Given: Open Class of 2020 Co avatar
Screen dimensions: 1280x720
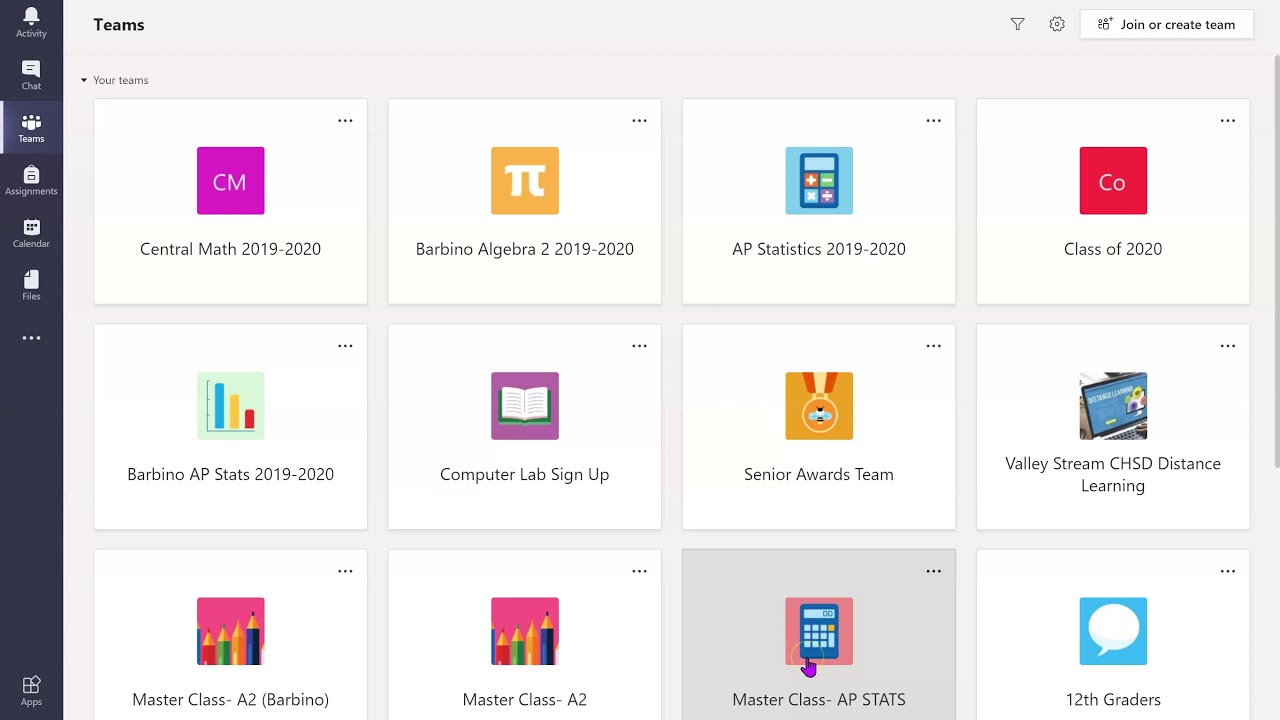Looking at the screenshot, I should click(1113, 181).
